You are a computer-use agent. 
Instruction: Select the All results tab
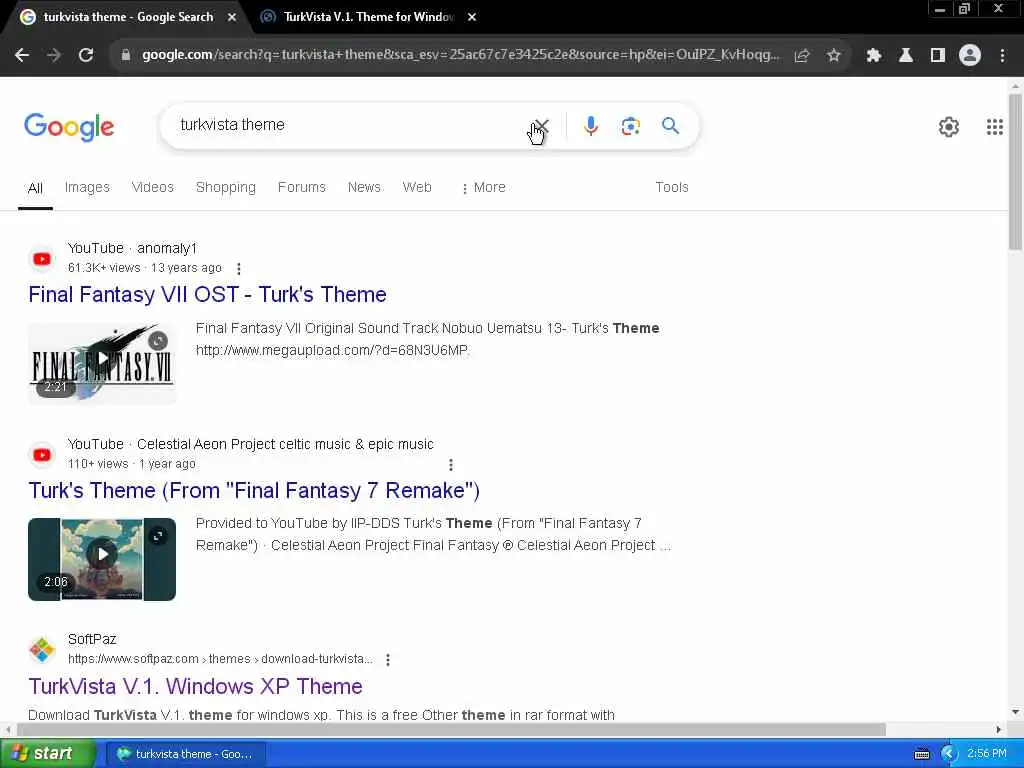click(35, 188)
